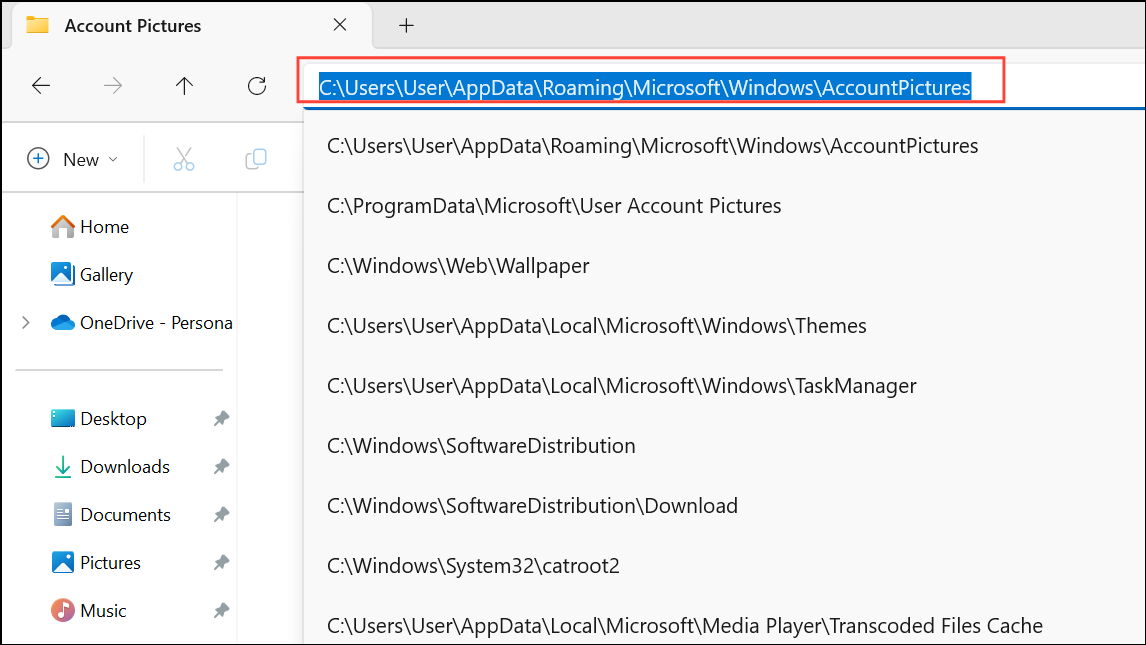Image resolution: width=1146 pixels, height=645 pixels.
Task: Unpin Documents using its pin icon
Action: 221,515
